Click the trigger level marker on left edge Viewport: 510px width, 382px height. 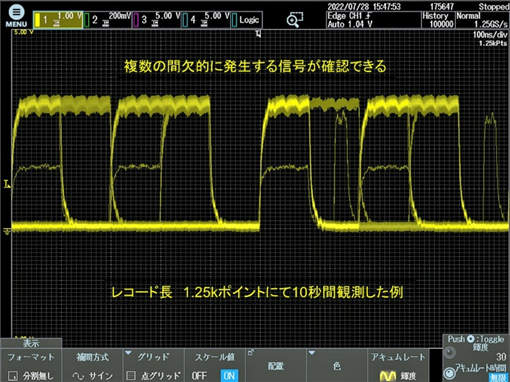(7, 184)
